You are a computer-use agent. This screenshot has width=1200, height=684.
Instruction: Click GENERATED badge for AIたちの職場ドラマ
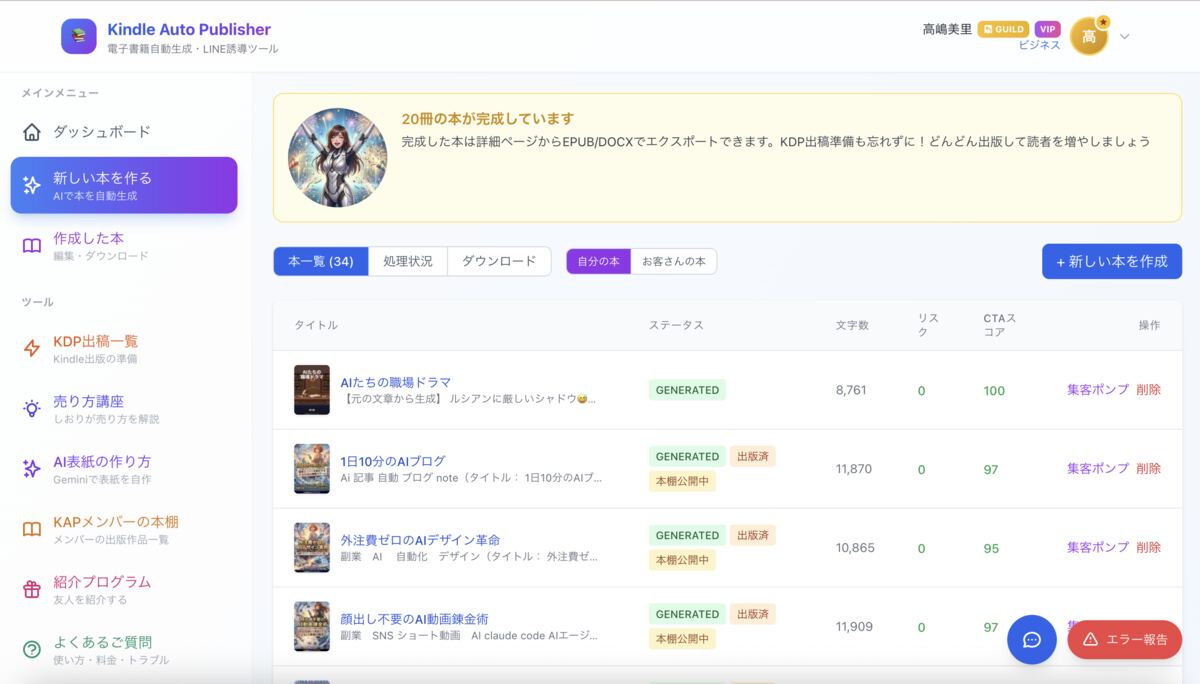click(x=687, y=390)
